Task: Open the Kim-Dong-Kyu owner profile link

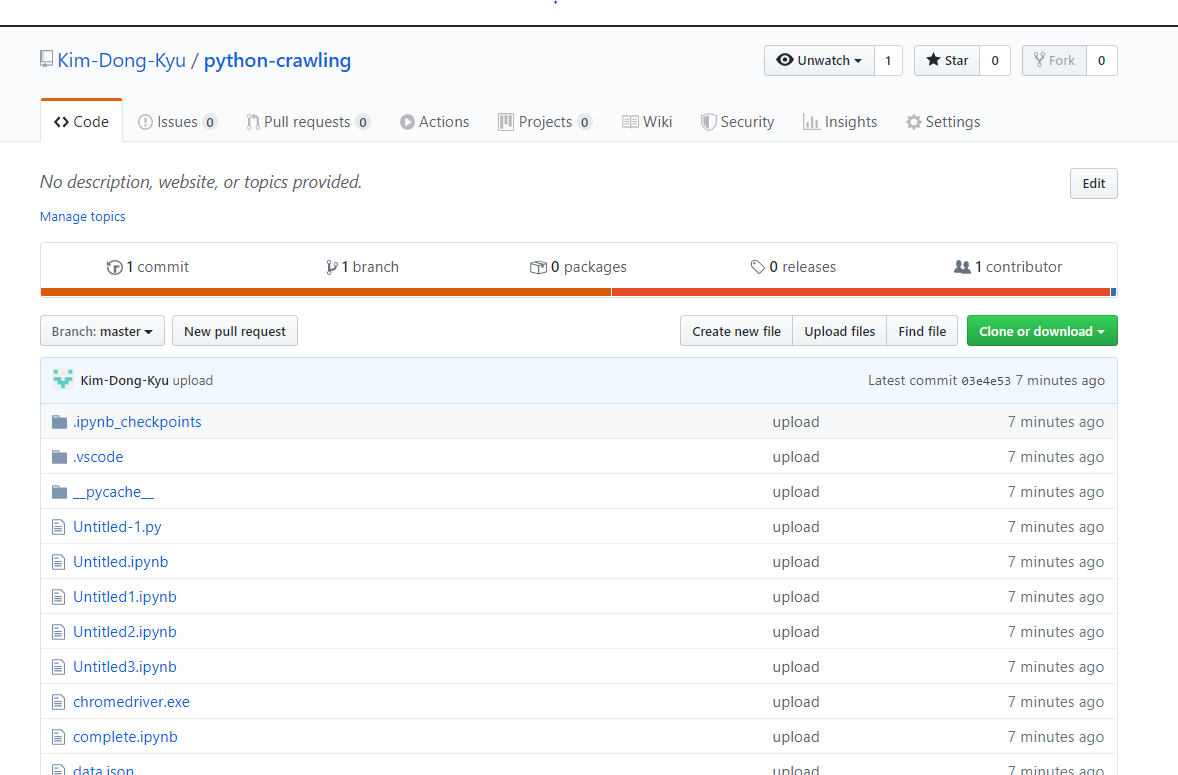Action: (x=122, y=61)
